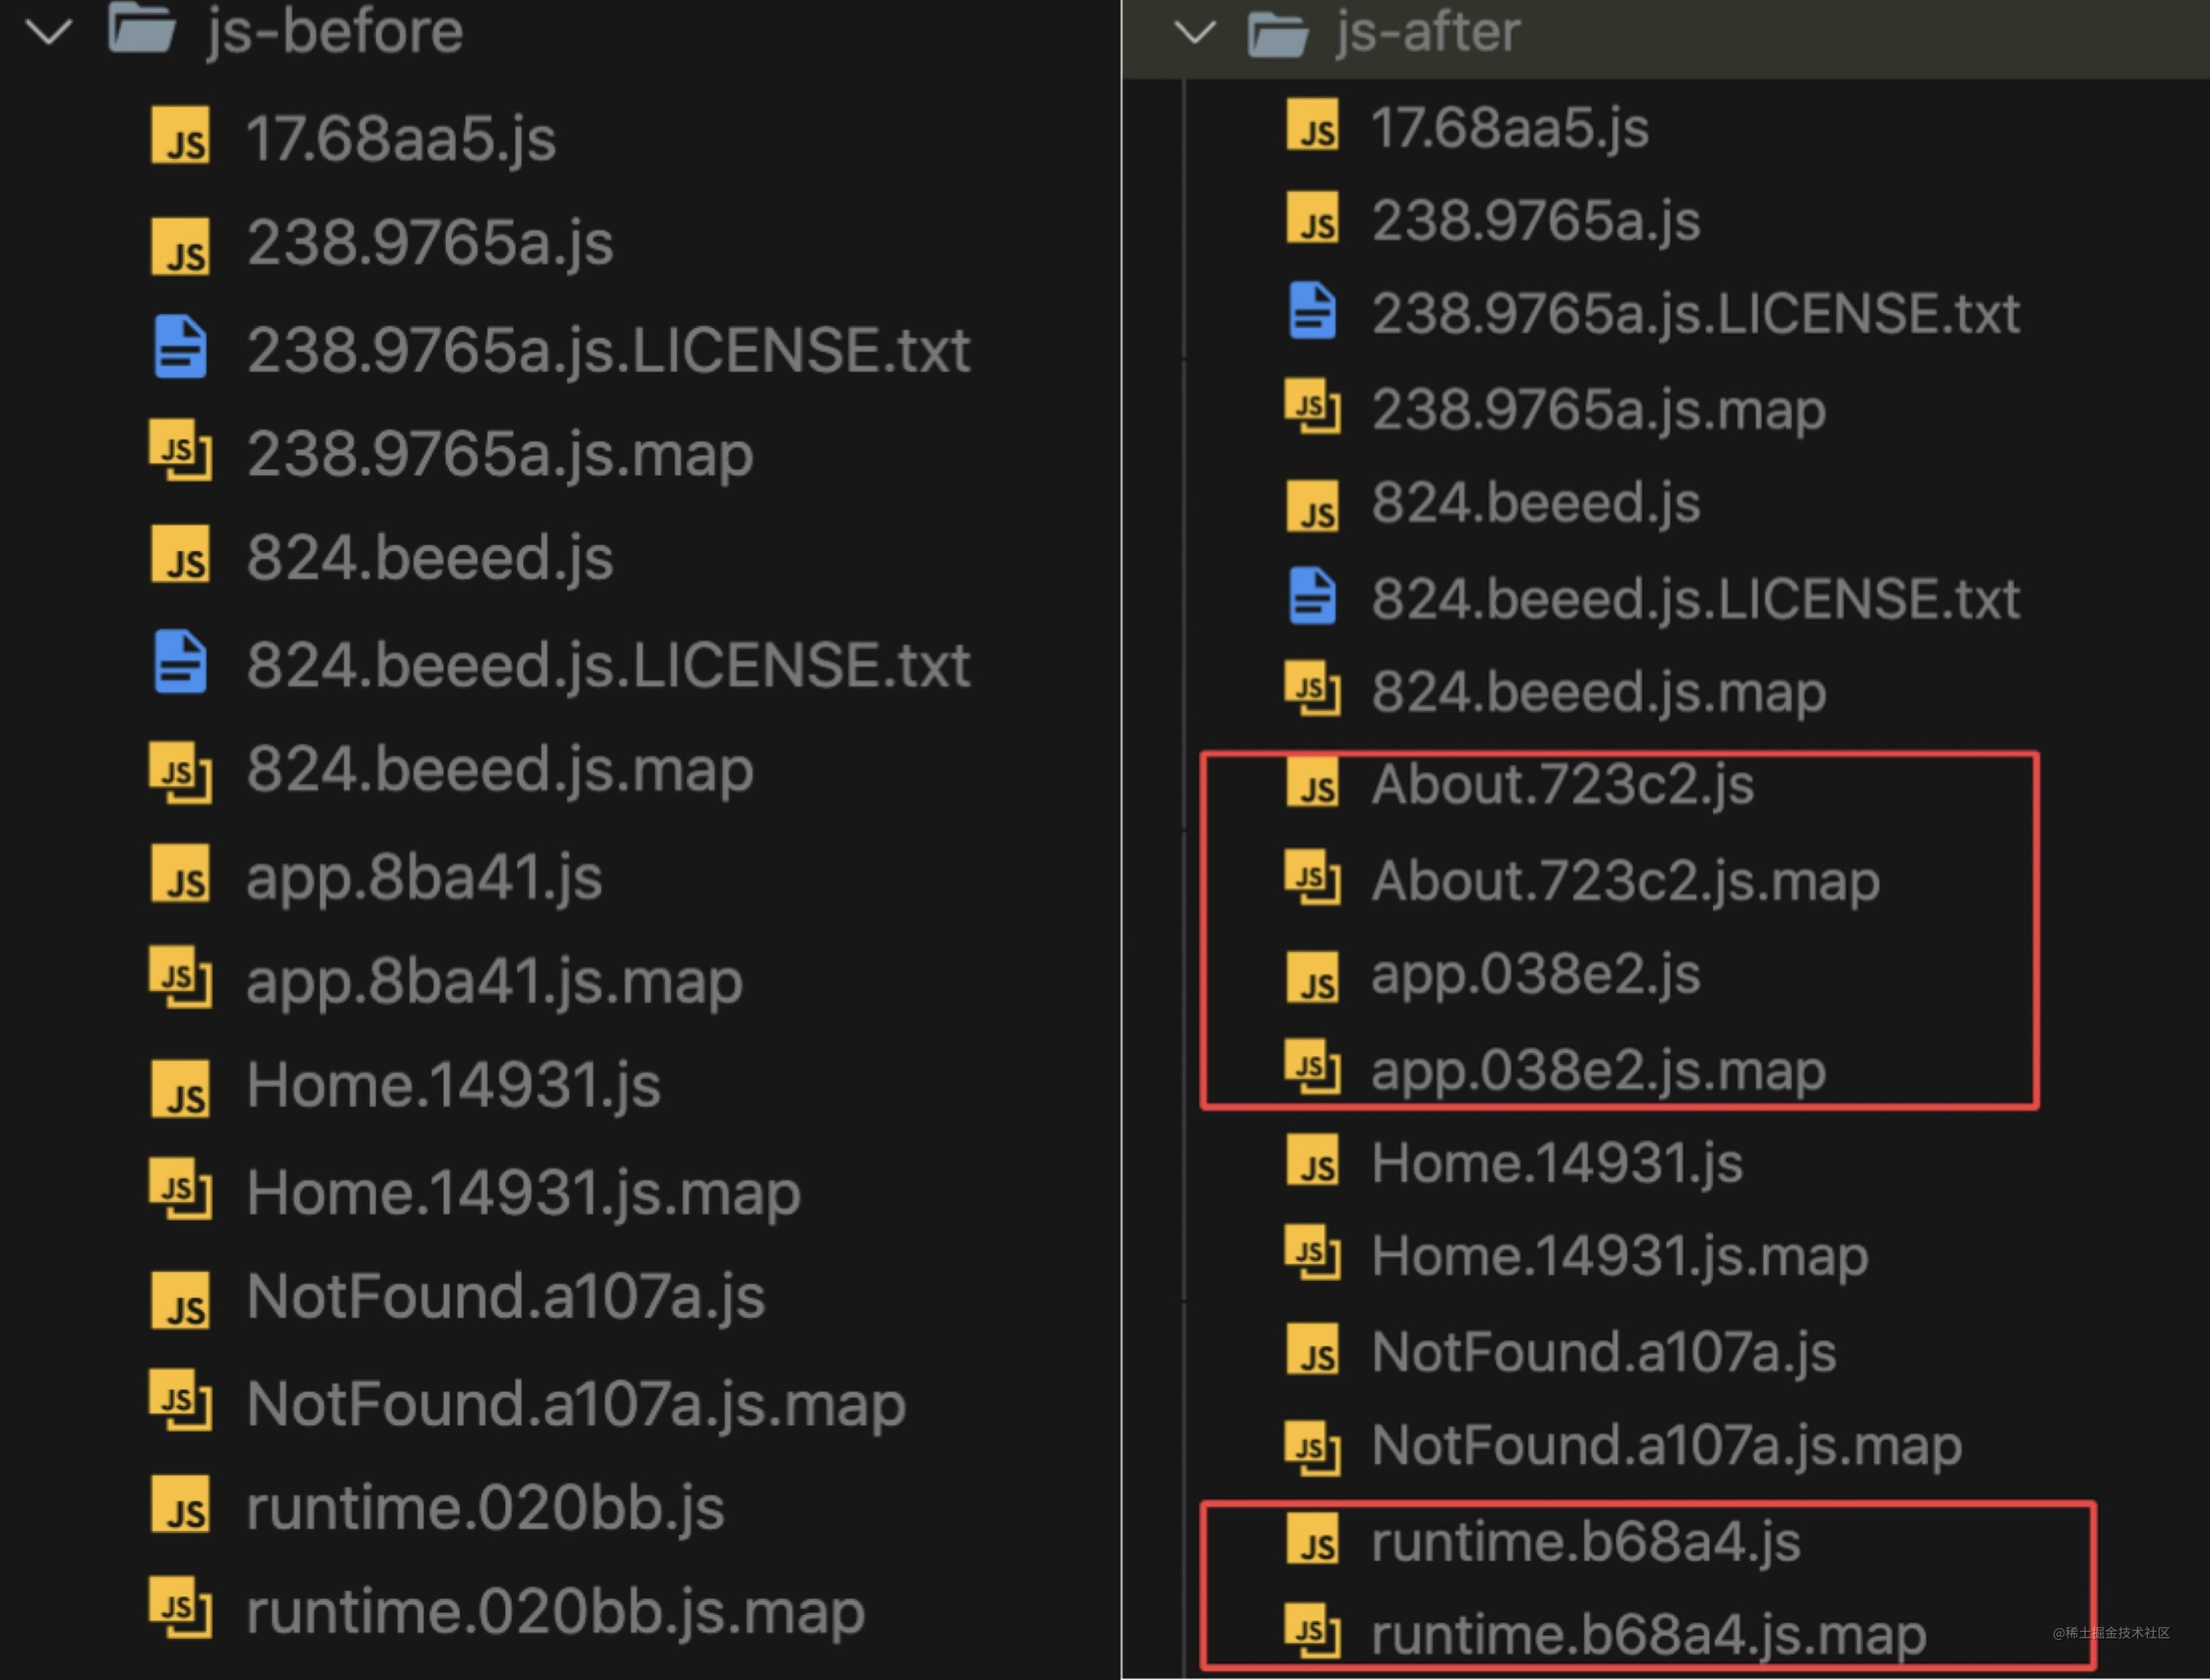Click JS icon of Home.14931.js in js-before

[181, 1089]
